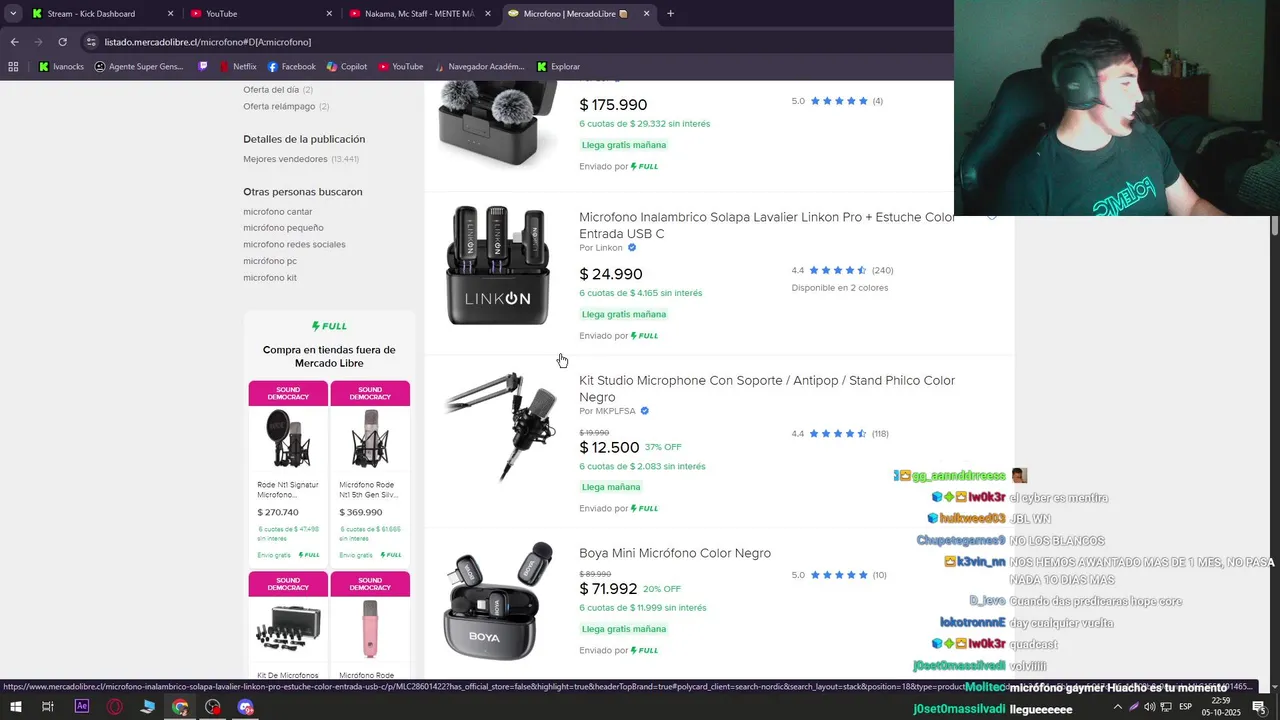Click the $12.500 price of Philco kit
Image resolution: width=1280 pixels, height=720 pixels.
[x=609, y=447]
